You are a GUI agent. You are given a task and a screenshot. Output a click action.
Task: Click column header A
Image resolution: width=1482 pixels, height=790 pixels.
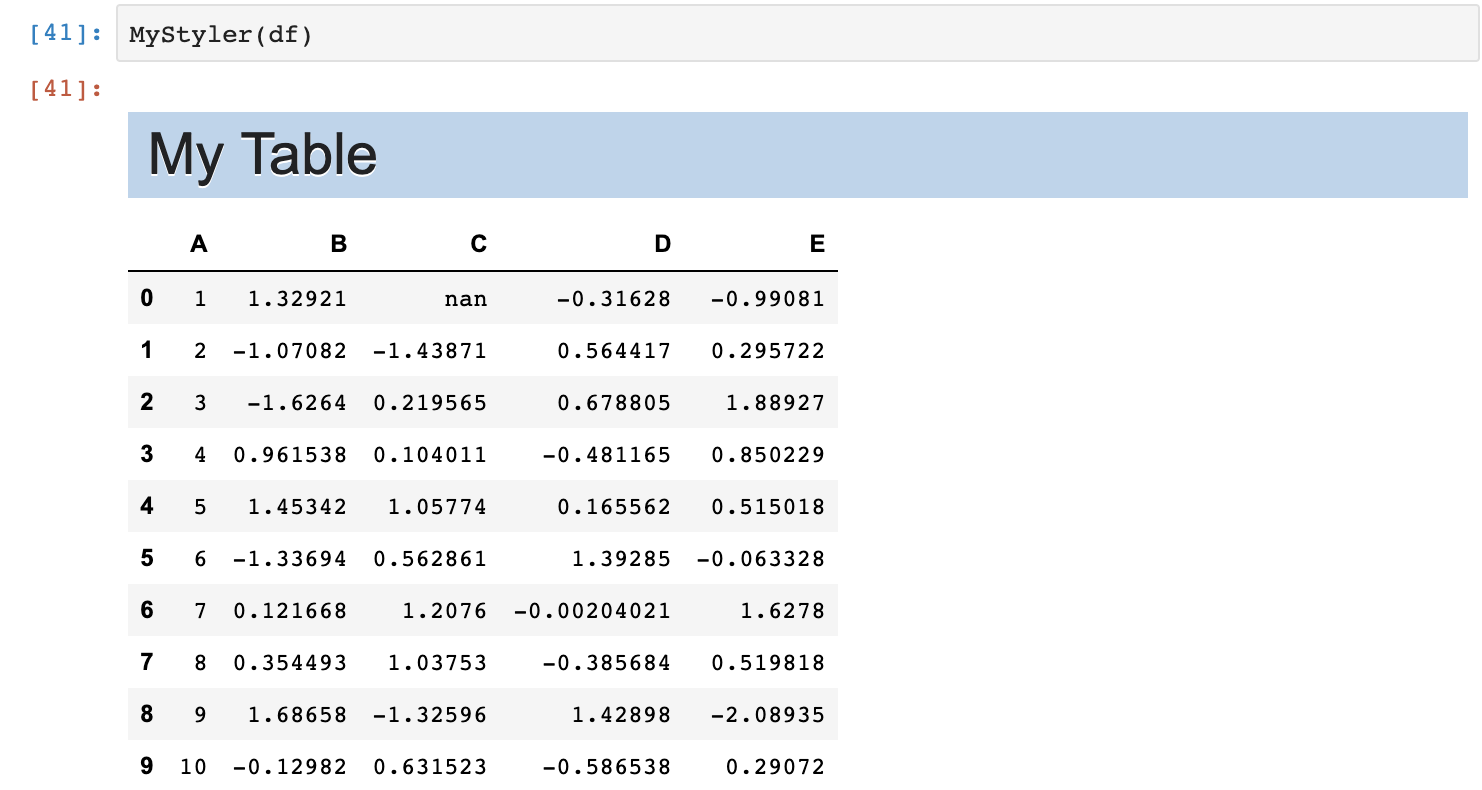coord(199,244)
